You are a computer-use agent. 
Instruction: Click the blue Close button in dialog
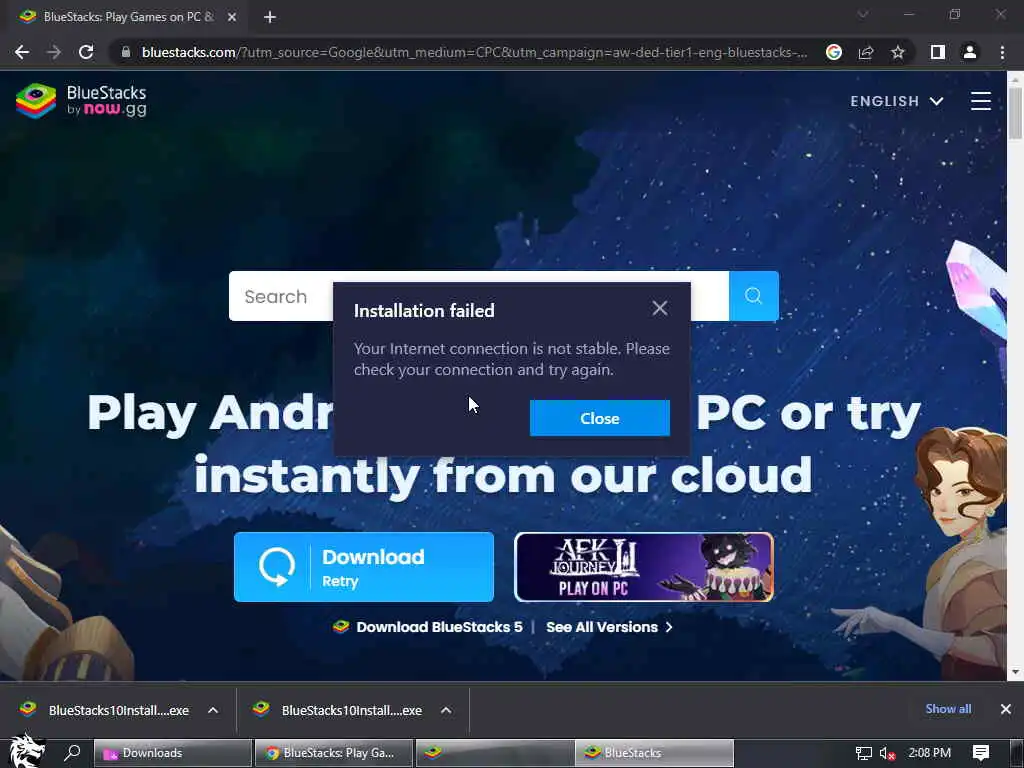[600, 418]
